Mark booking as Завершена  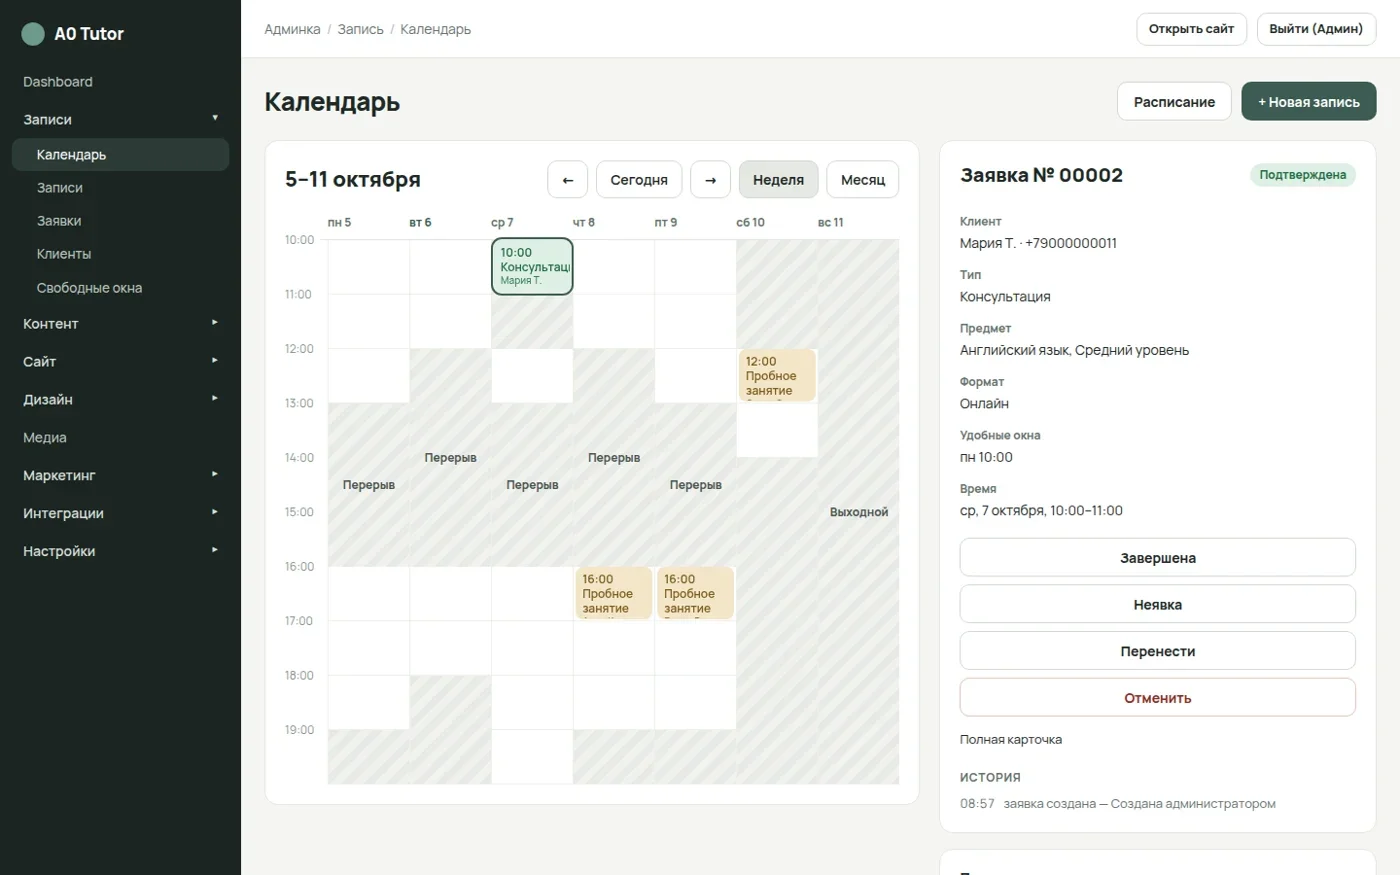tap(1158, 558)
